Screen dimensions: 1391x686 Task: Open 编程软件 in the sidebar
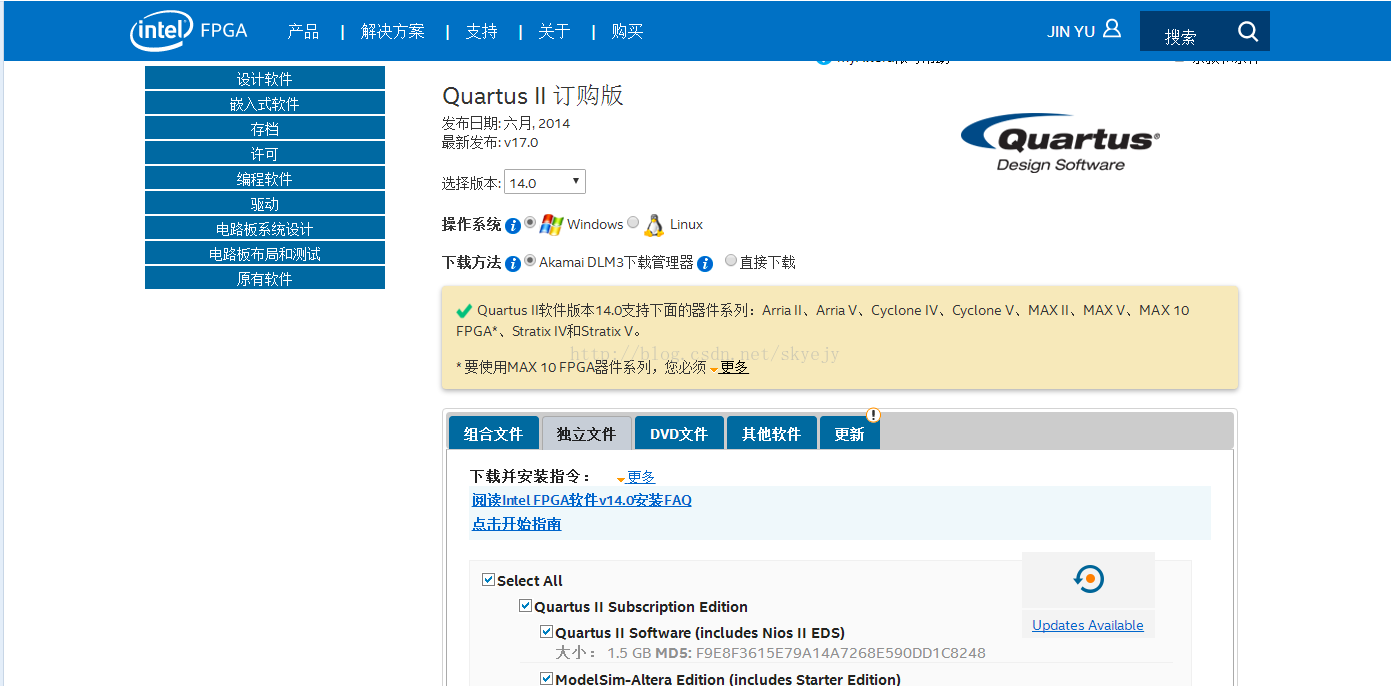(x=265, y=178)
